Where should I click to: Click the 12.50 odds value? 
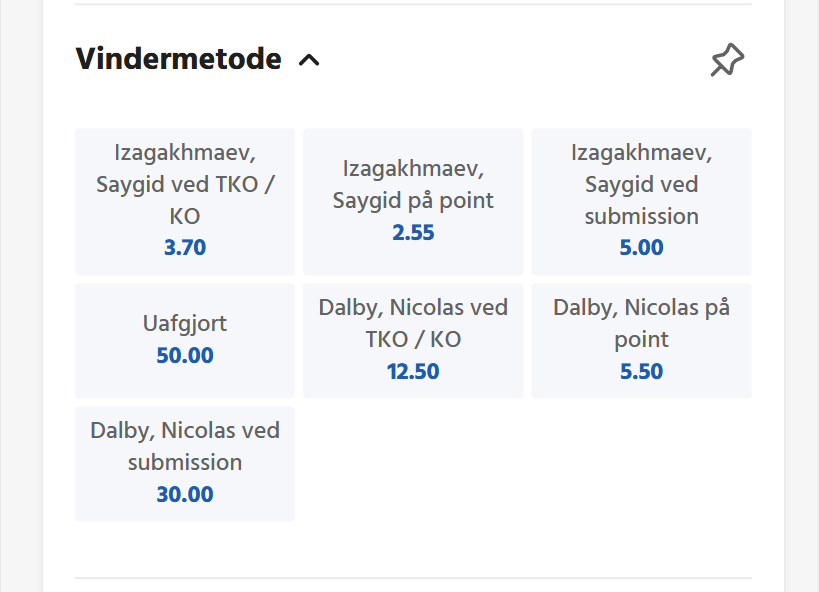413,372
